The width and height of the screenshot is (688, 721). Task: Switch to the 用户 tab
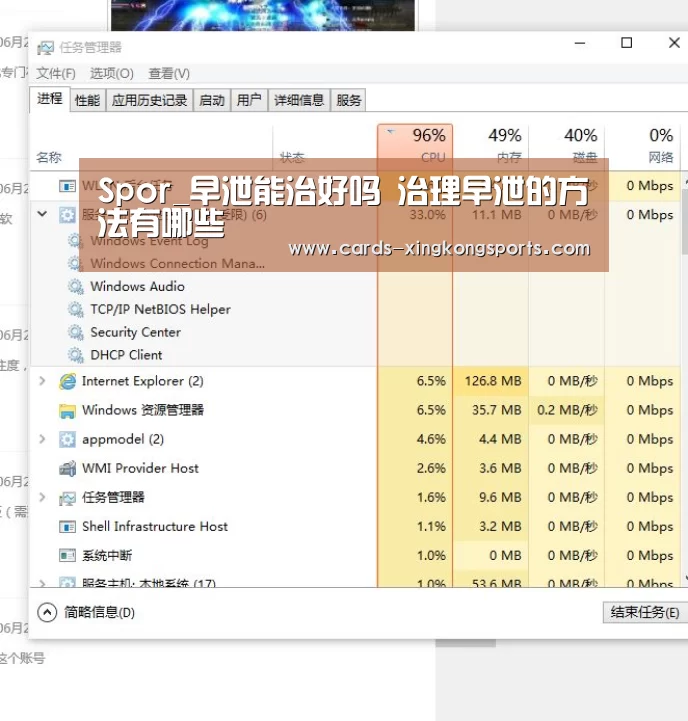pos(249,100)
